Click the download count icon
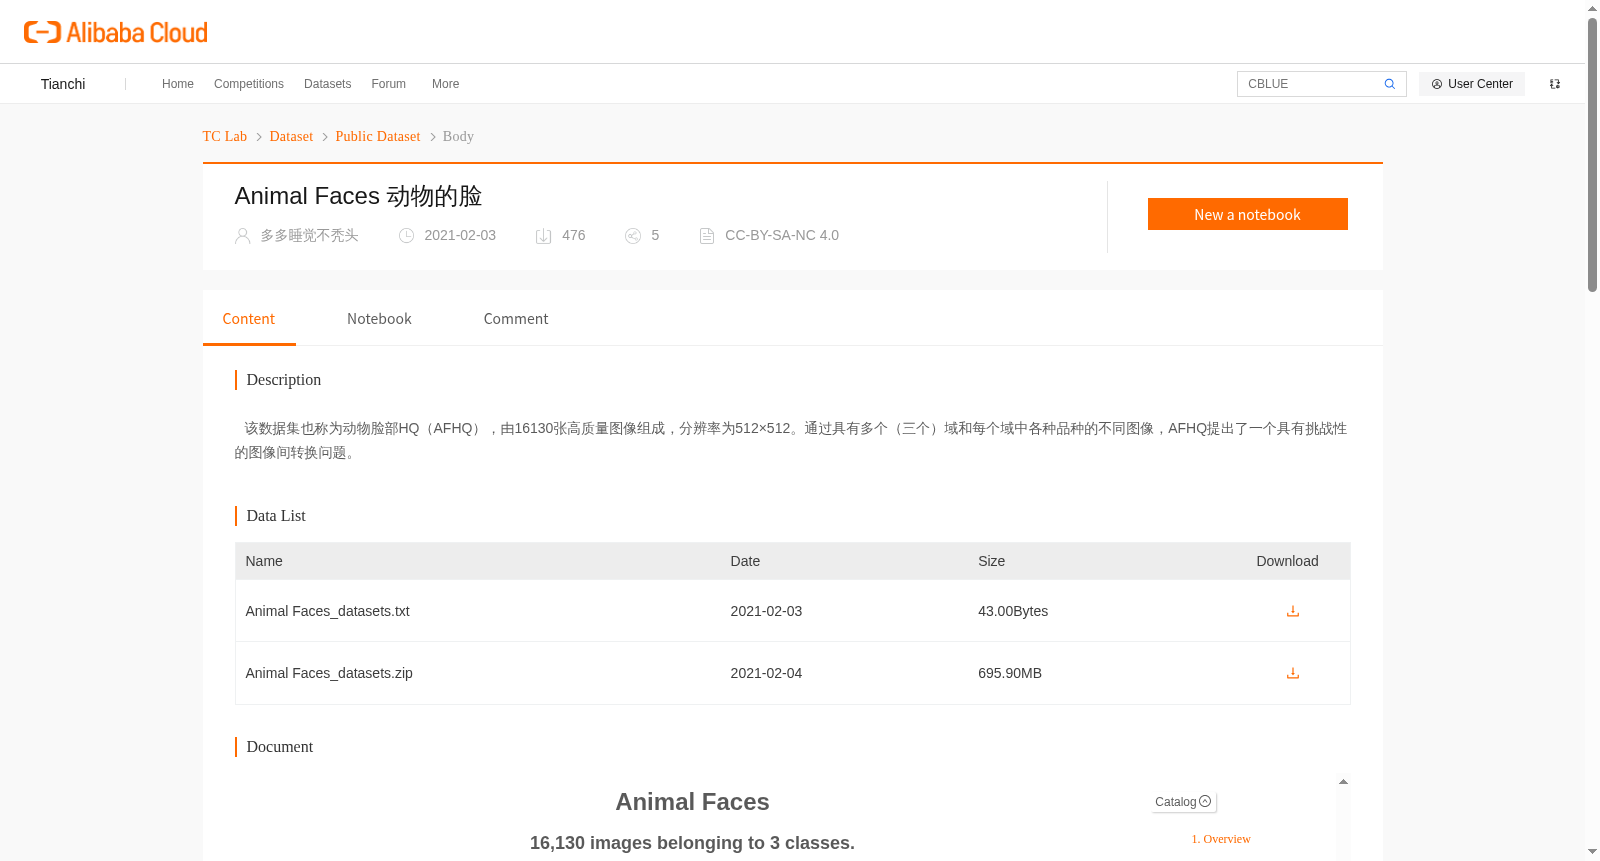Image resolution: width=1600 pixels, height=861 pixels. (x=543, y=236)
